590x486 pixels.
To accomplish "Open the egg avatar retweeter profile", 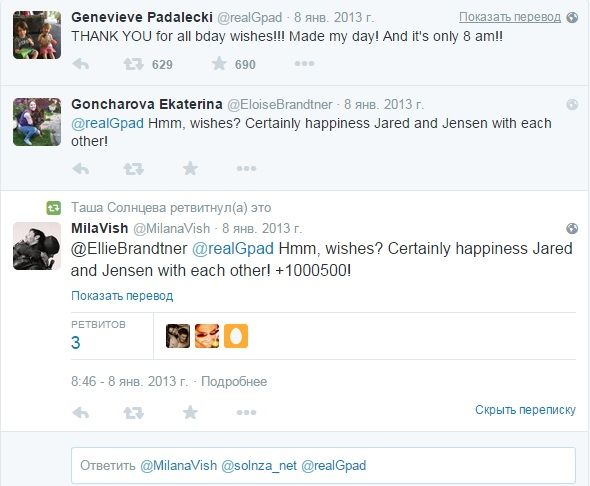I will pyautogui.click(x=236, y=336).
